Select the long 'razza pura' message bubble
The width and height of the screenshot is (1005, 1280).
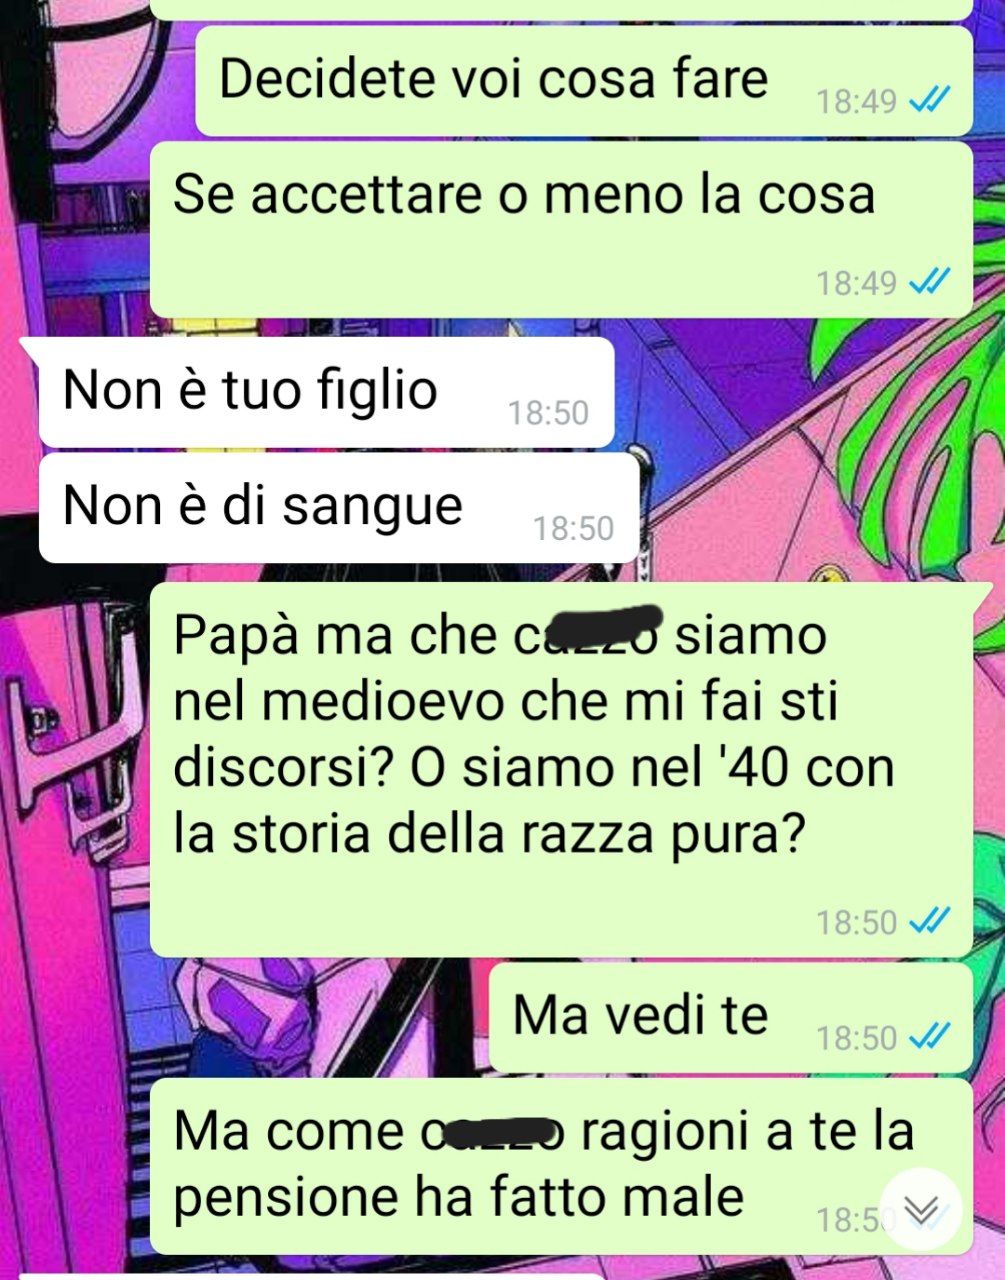click(561, 770)
